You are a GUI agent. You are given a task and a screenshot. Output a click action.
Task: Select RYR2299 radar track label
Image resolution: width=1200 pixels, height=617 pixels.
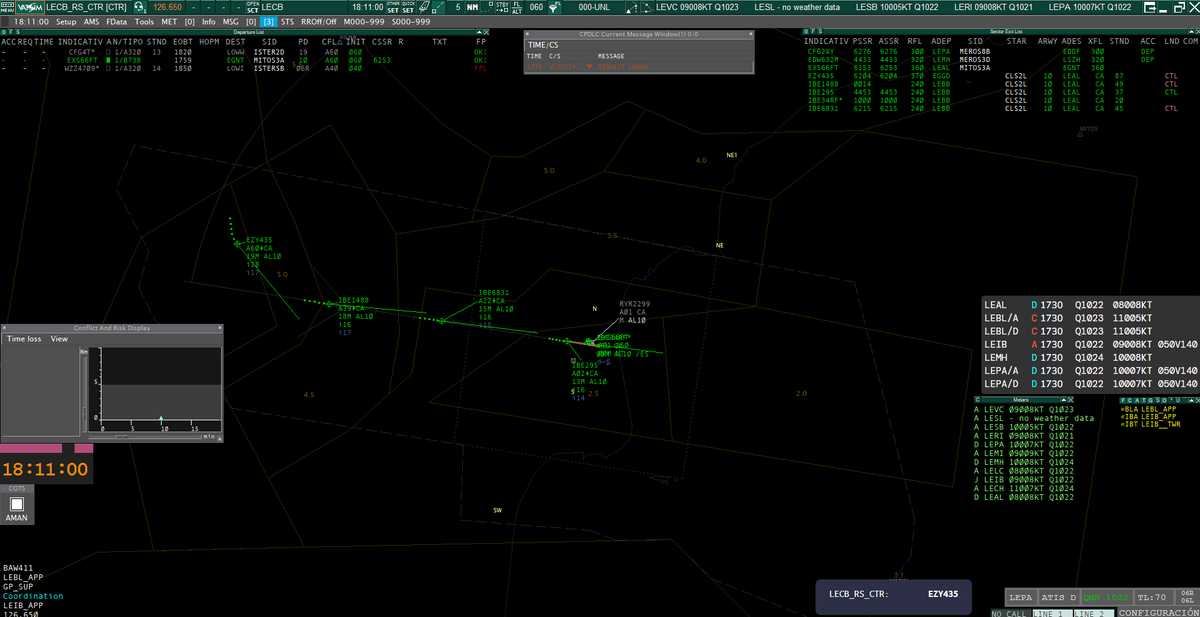click(635, 303)
